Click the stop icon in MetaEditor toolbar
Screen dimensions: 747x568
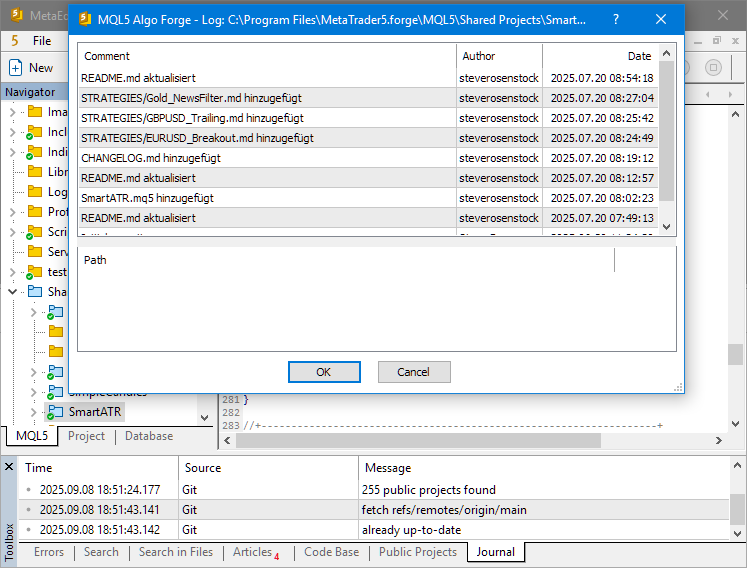[713, 68]
